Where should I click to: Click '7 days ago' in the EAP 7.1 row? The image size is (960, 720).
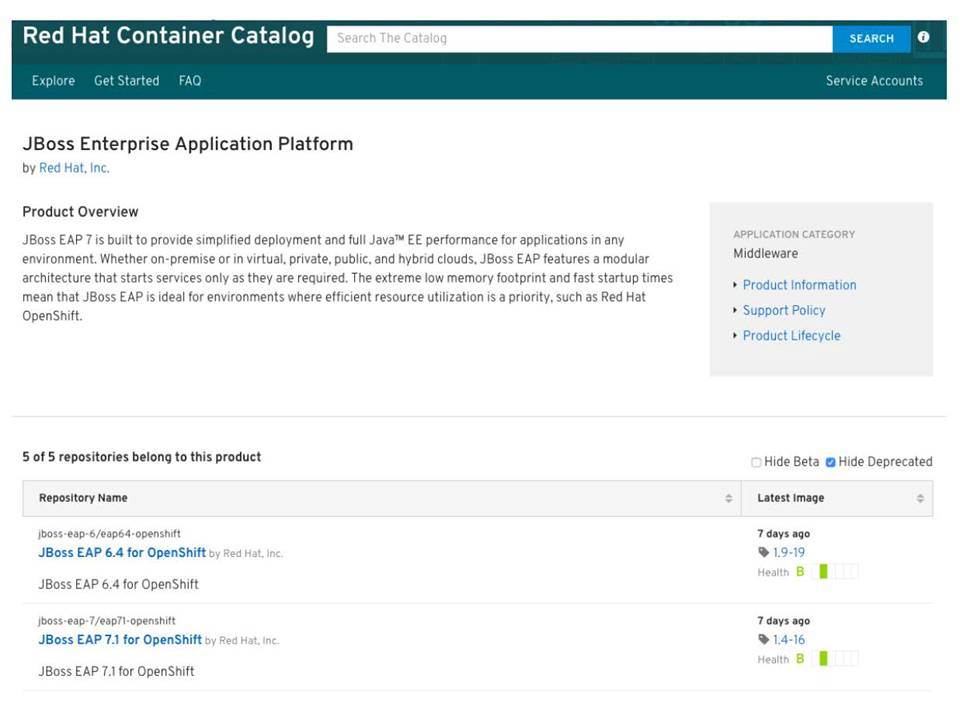[783, 621]
